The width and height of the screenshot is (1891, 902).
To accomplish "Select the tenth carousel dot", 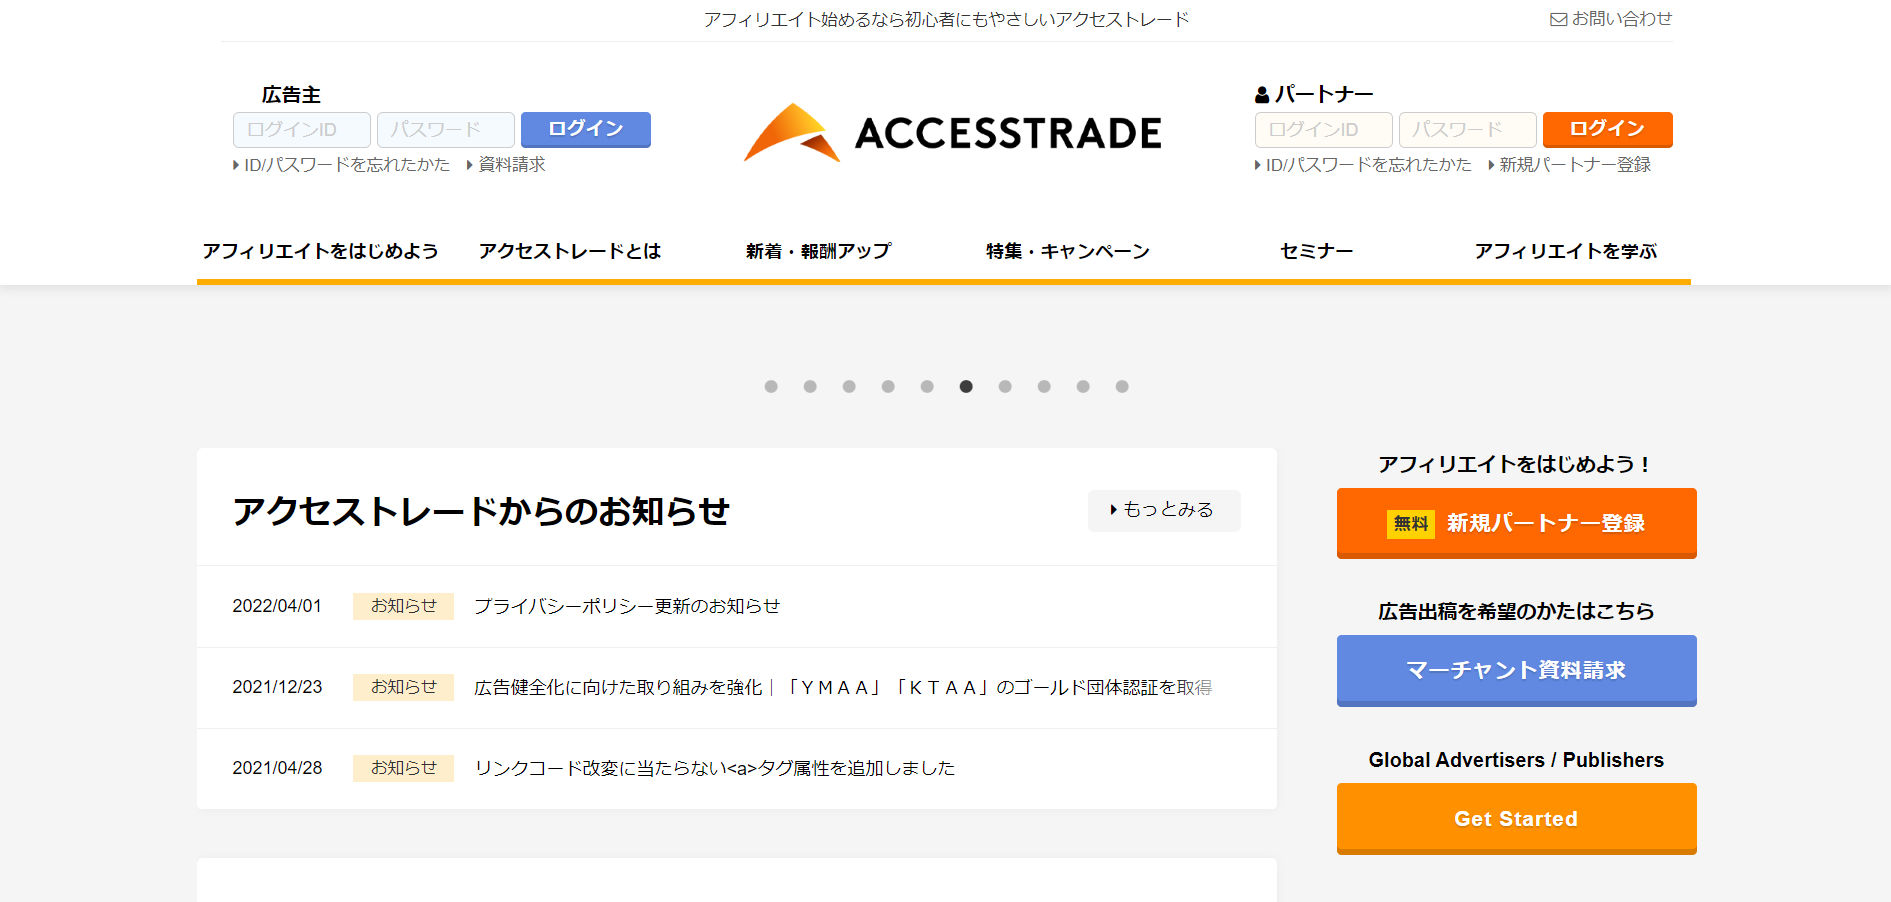I will (1122, 387).
